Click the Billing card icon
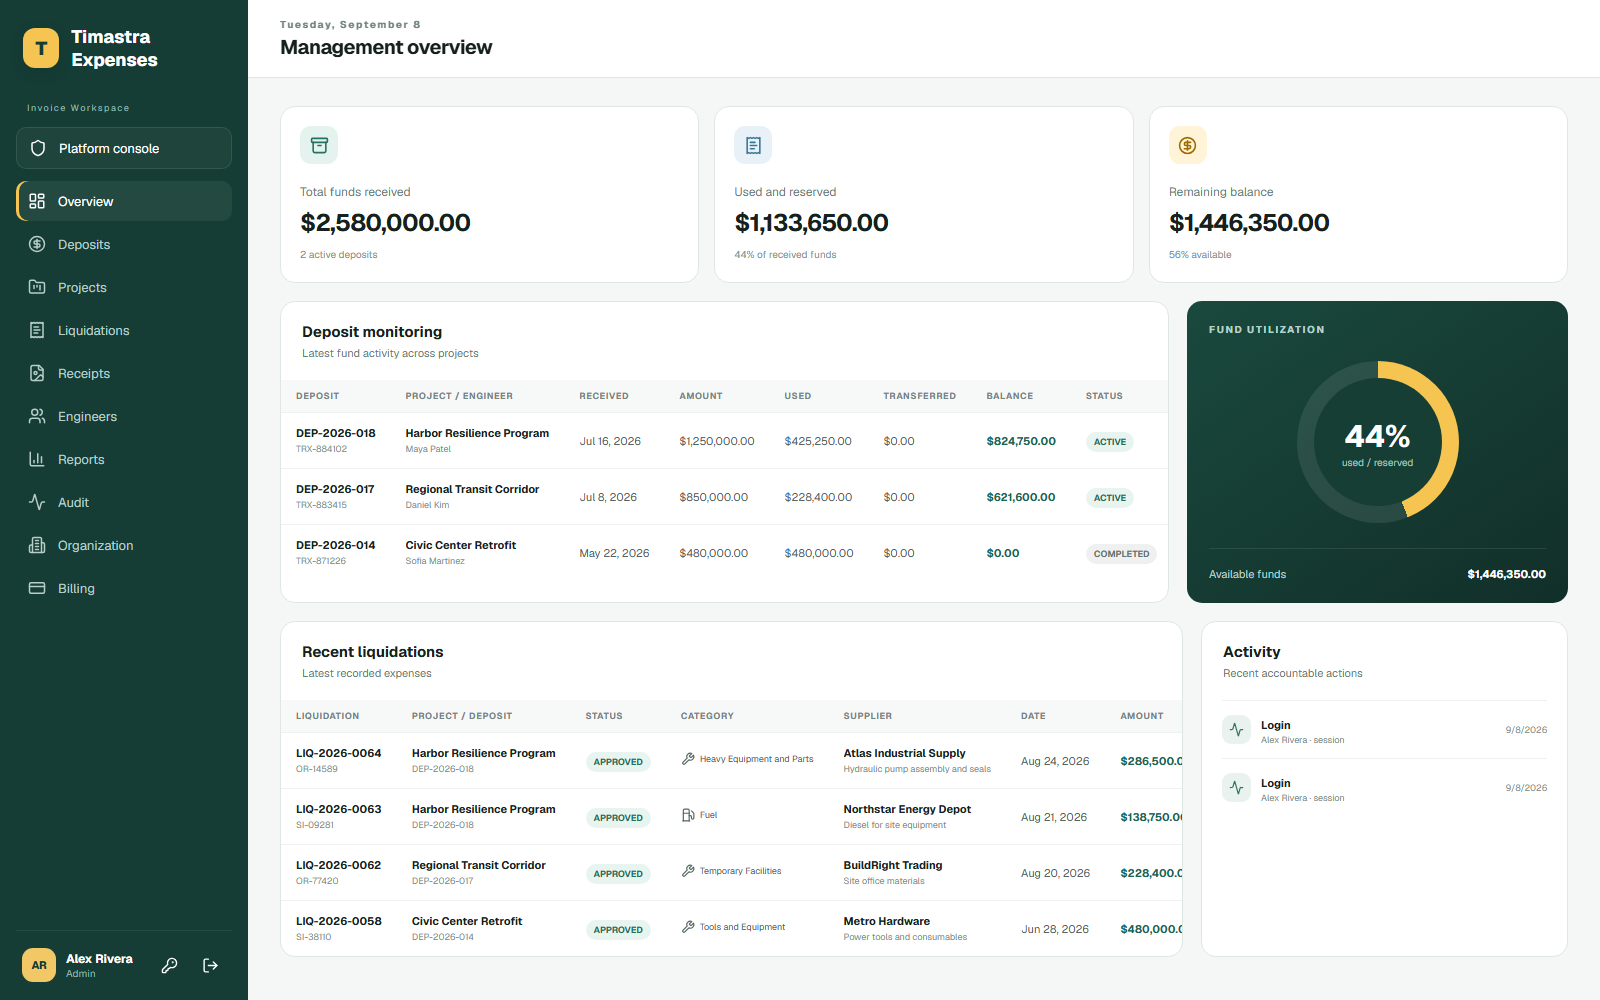Screen dimensions: 1600x1000 point(37,588)
